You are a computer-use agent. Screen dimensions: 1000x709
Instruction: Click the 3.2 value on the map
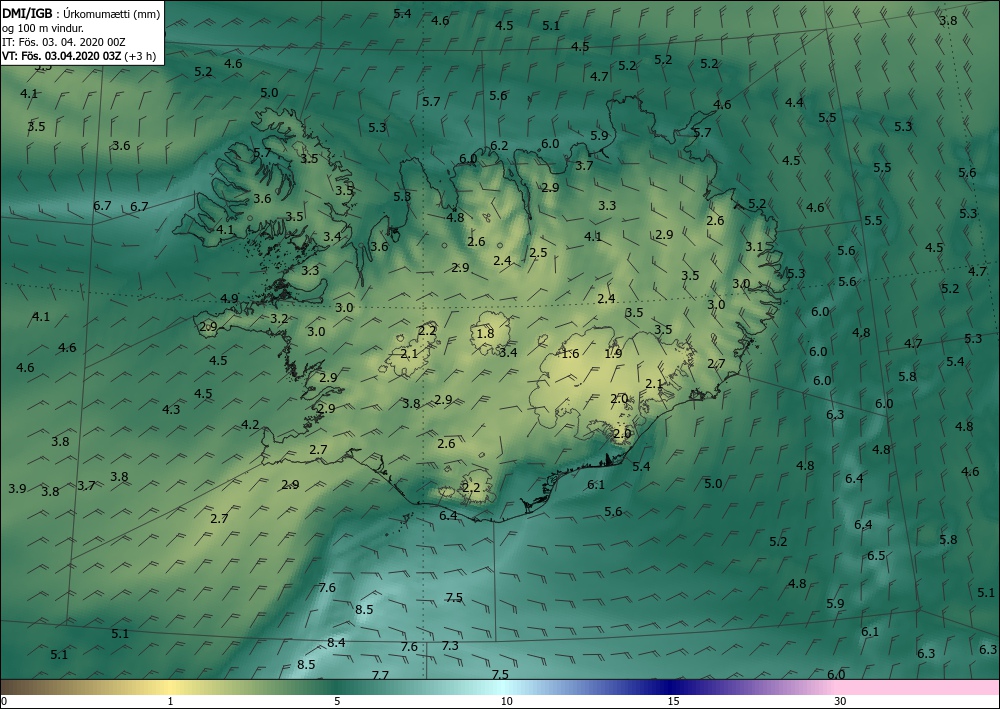[279, 319]
